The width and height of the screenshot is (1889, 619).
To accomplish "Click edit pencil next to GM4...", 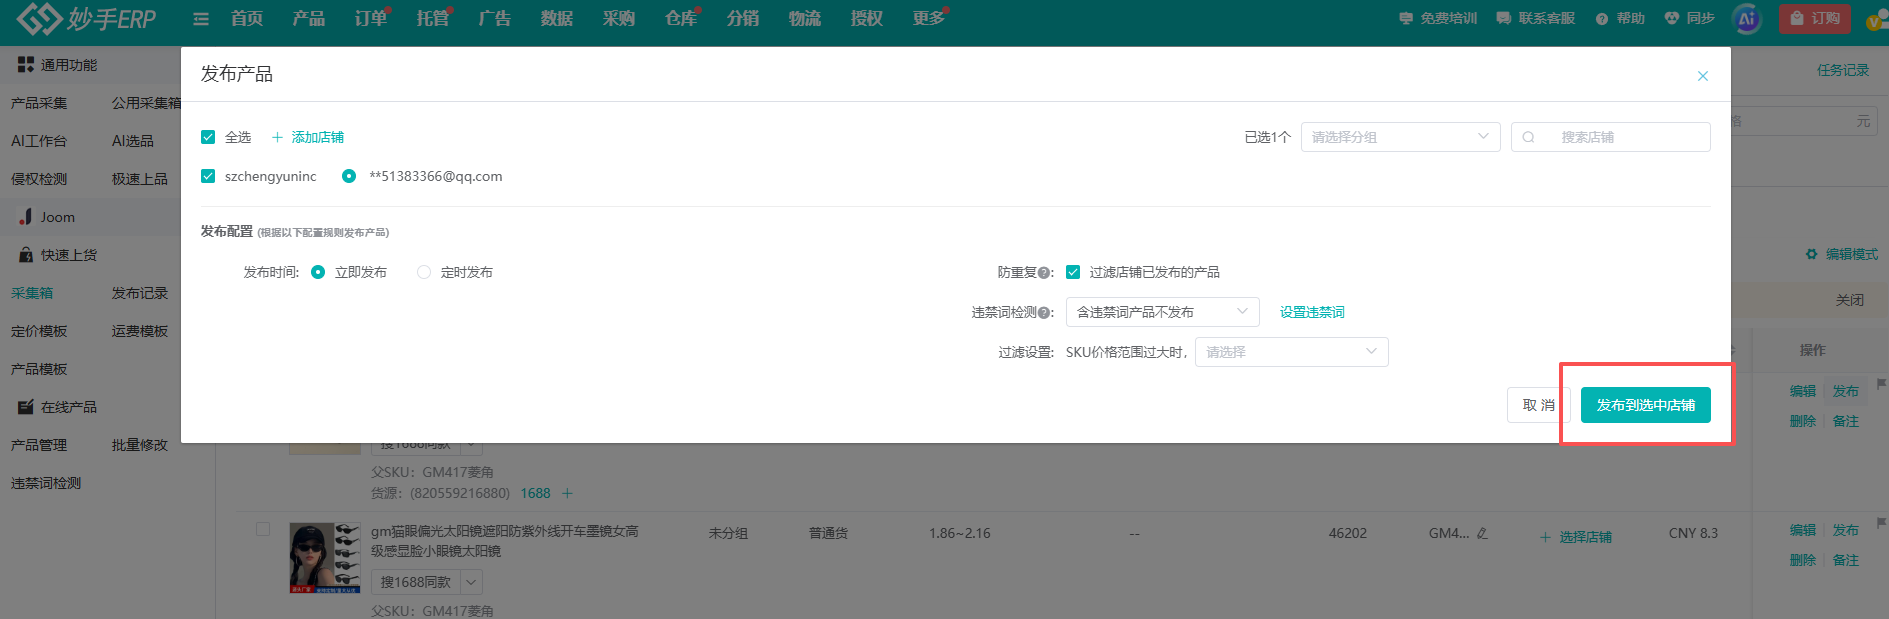I will 1482,533.
